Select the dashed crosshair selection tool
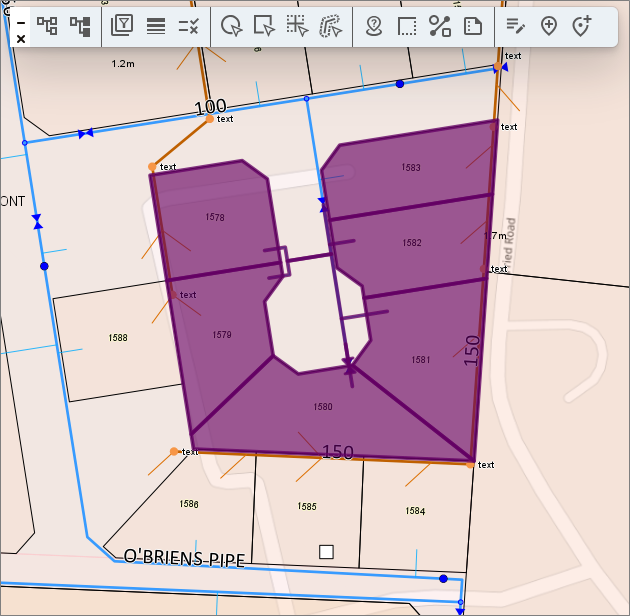 (x=297, y=26)
